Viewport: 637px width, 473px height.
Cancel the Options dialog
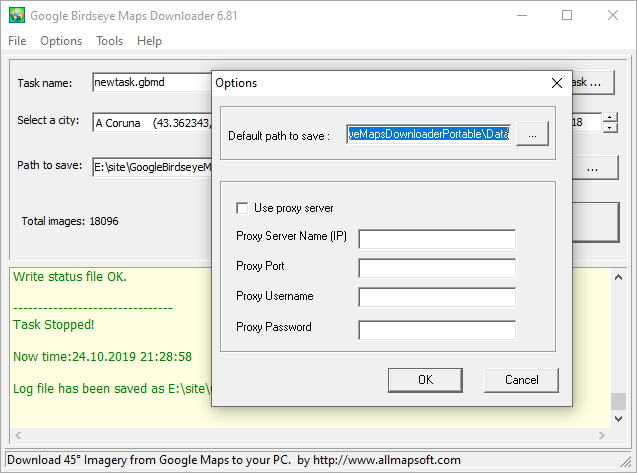coord(521,380)
